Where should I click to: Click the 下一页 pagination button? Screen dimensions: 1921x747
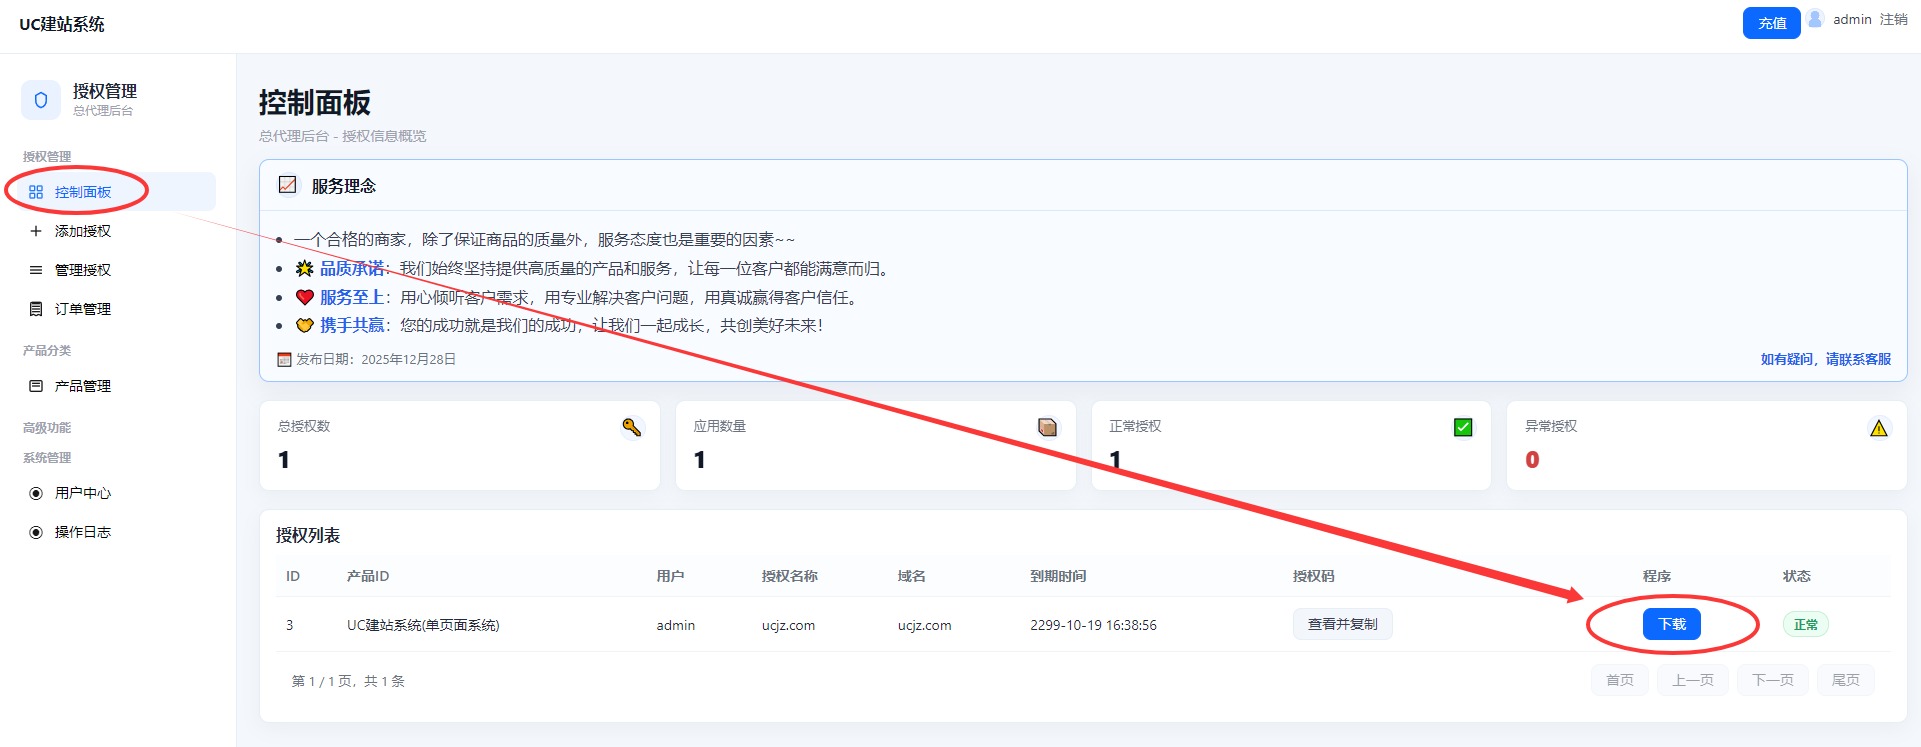1773,680
